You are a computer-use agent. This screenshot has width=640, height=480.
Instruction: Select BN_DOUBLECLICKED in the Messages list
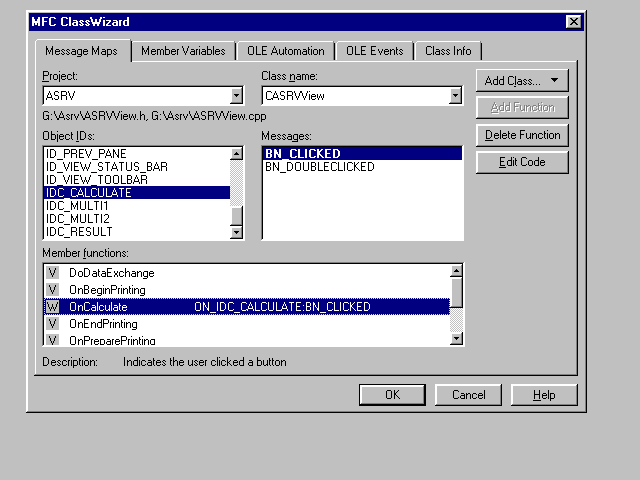click(319, 167)
